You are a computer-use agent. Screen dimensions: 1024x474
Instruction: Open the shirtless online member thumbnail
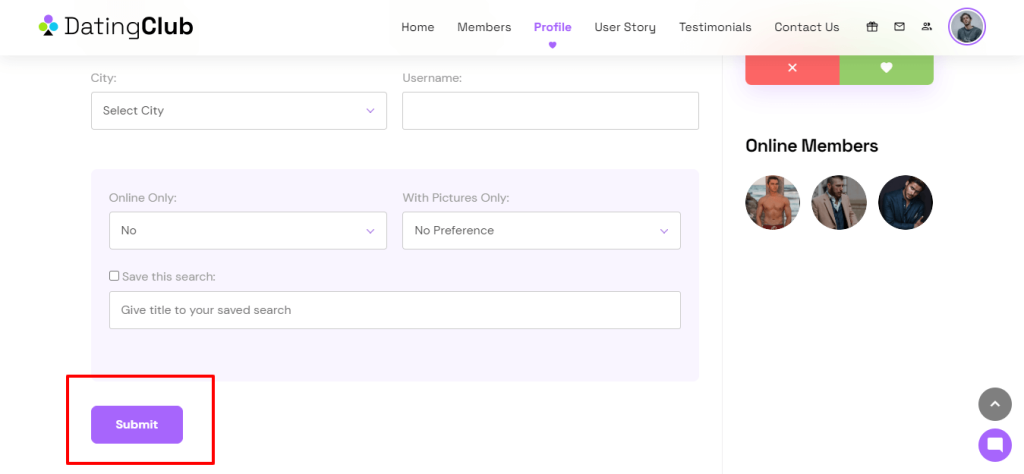click(x=773, y=202)
